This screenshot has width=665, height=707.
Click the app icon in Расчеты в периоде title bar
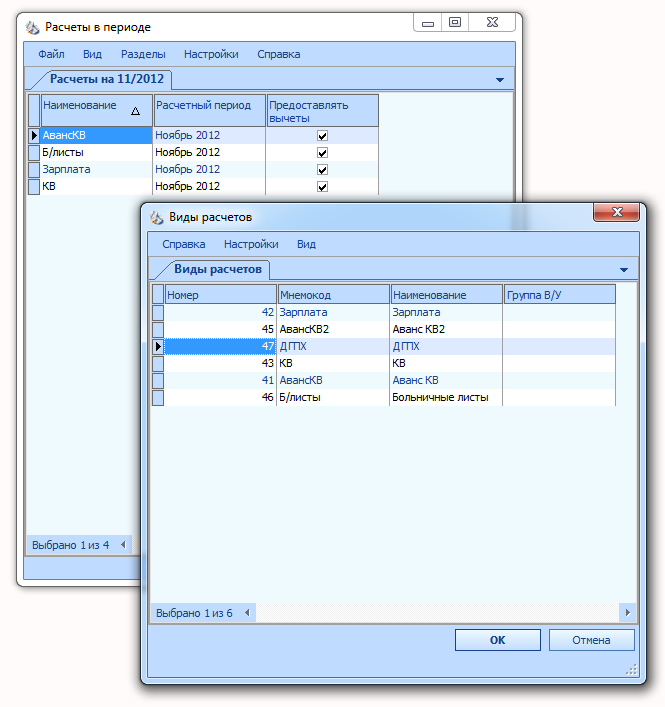click(x=32, y=28)
